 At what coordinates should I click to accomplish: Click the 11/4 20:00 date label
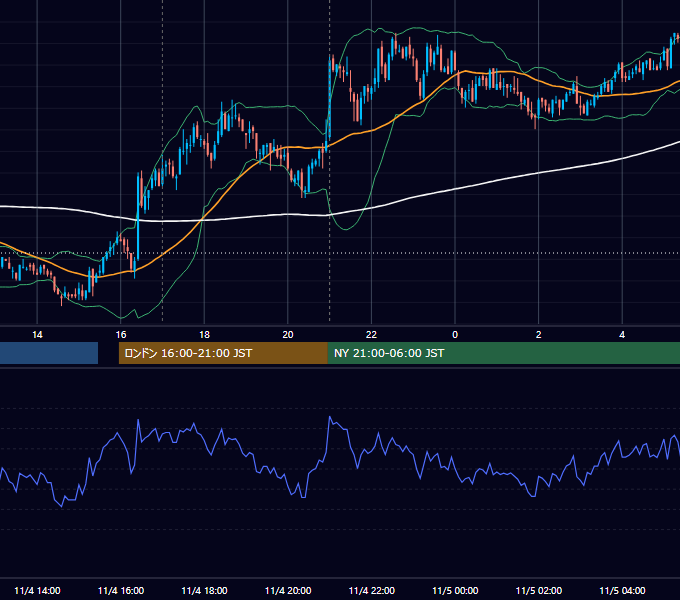pyautogui.click(x=288, y=590)
